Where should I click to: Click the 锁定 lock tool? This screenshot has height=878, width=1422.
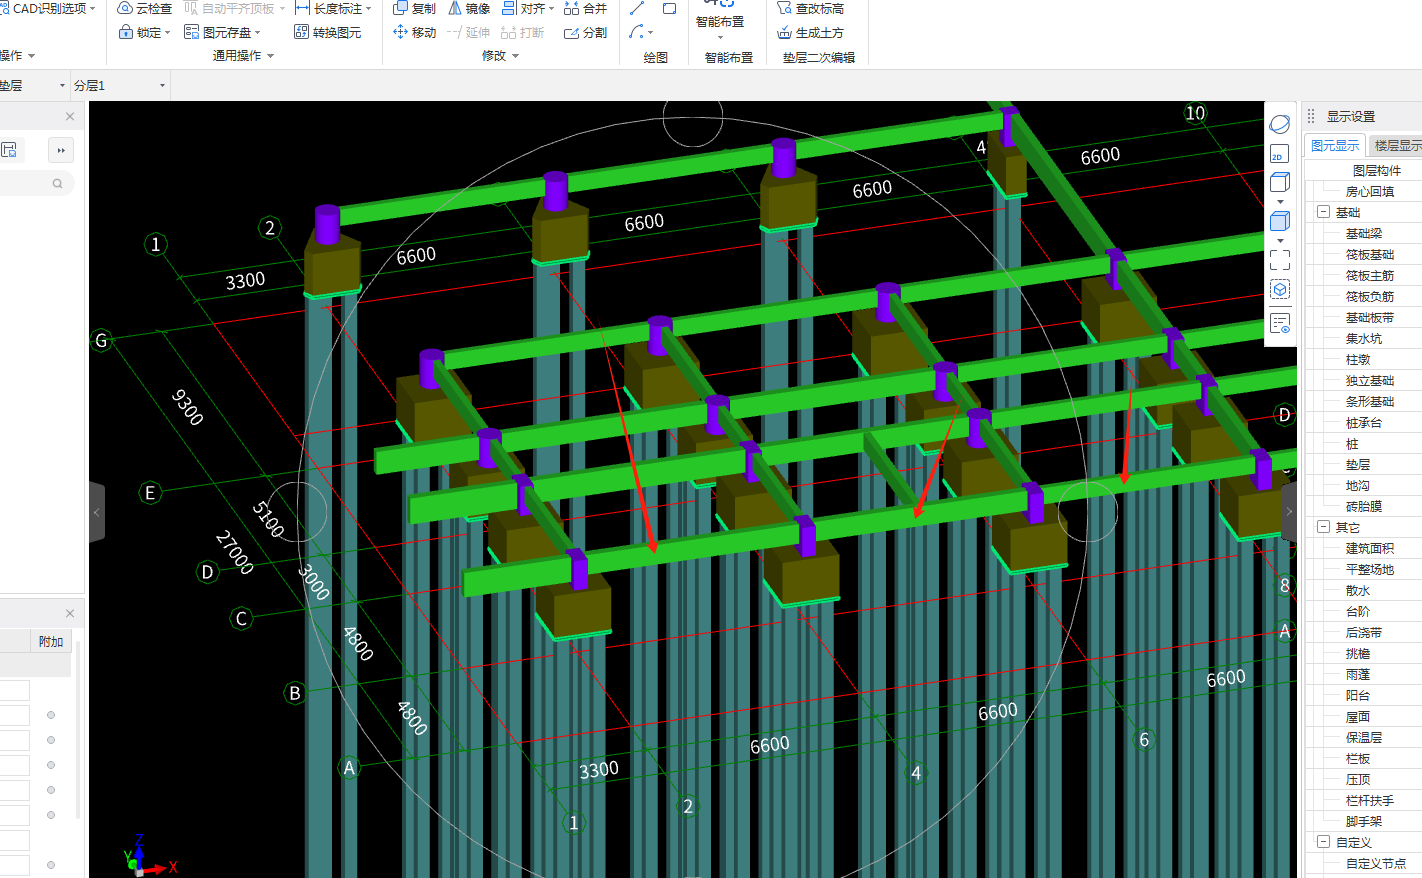click(x=144, y=32)
